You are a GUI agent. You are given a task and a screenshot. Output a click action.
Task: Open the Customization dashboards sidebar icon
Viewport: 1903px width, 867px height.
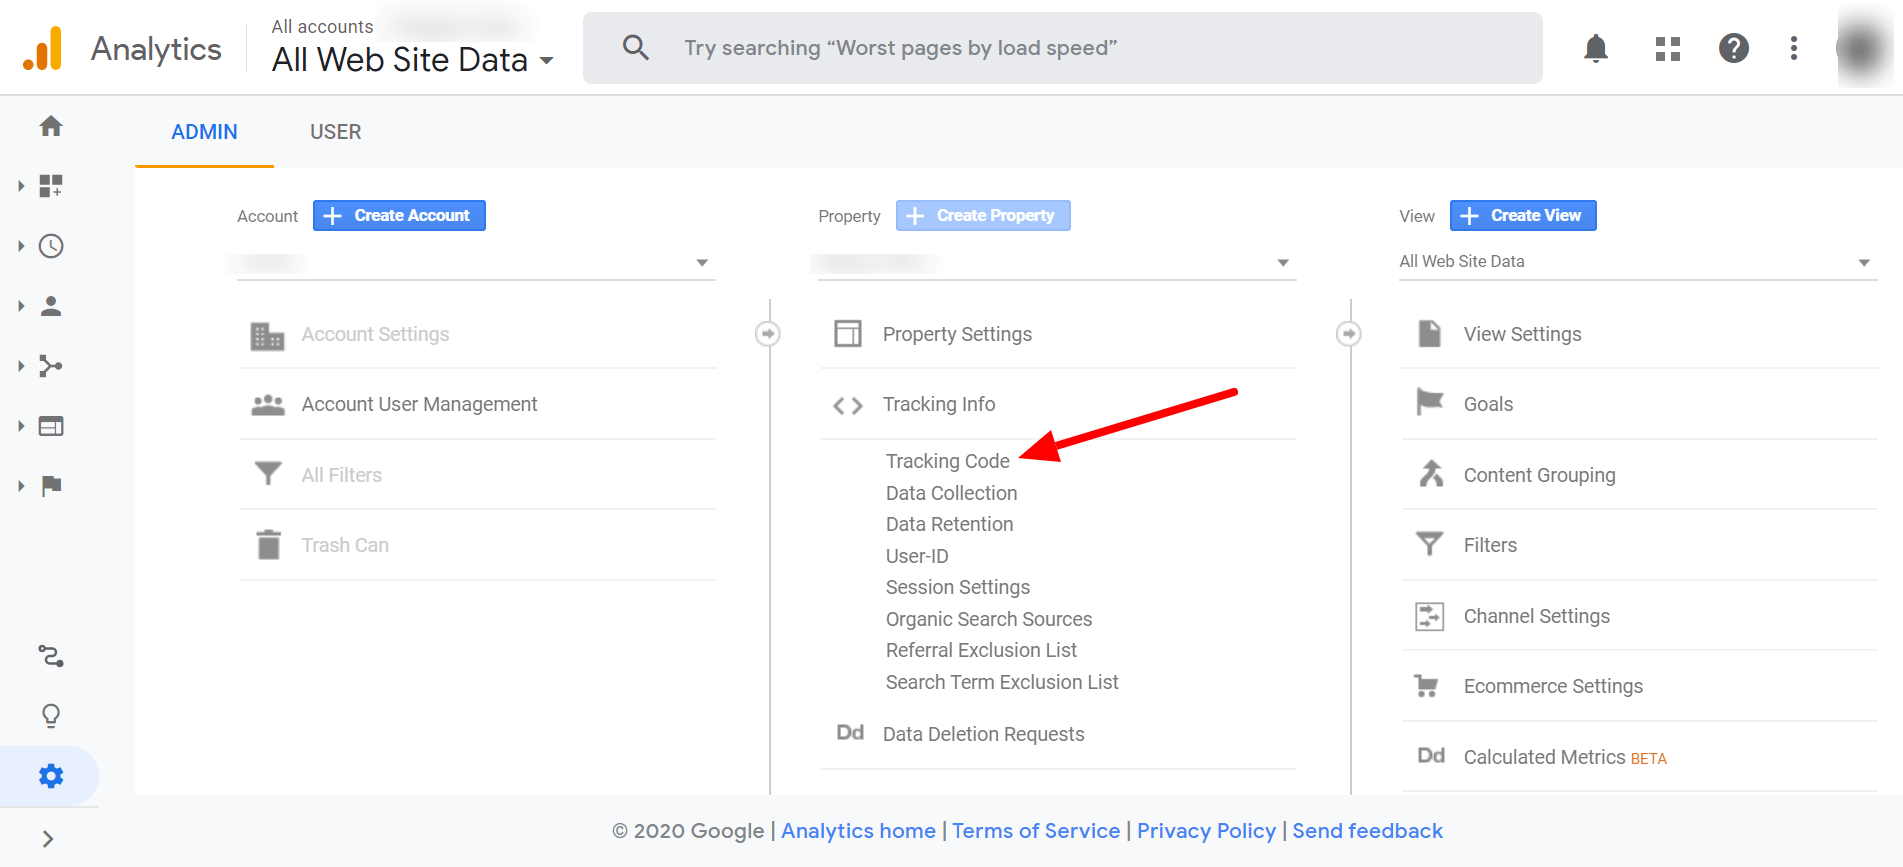(51, 186)
